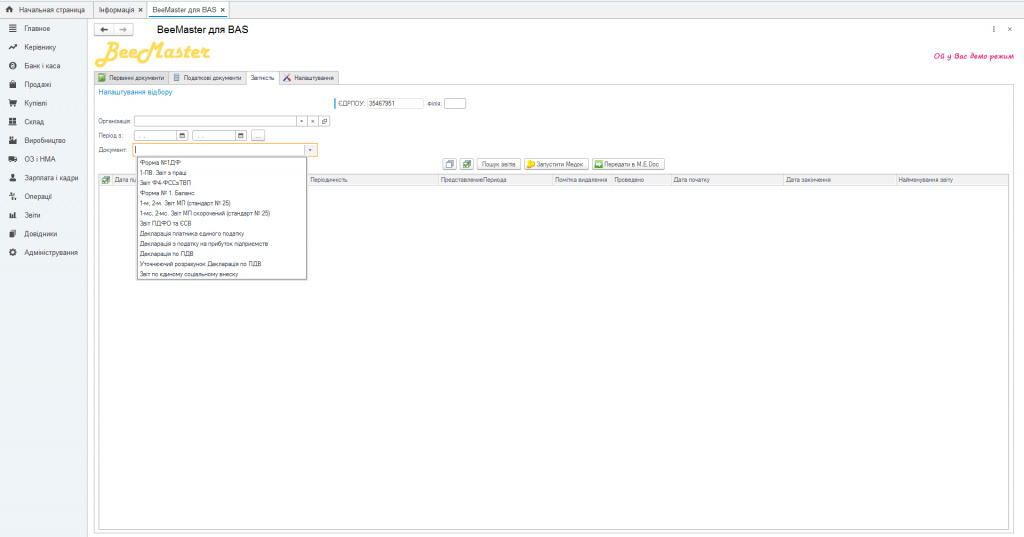The image size is (1024, 537).
Task: Switch to Податкові документи tab
Action: pos(208,78)
